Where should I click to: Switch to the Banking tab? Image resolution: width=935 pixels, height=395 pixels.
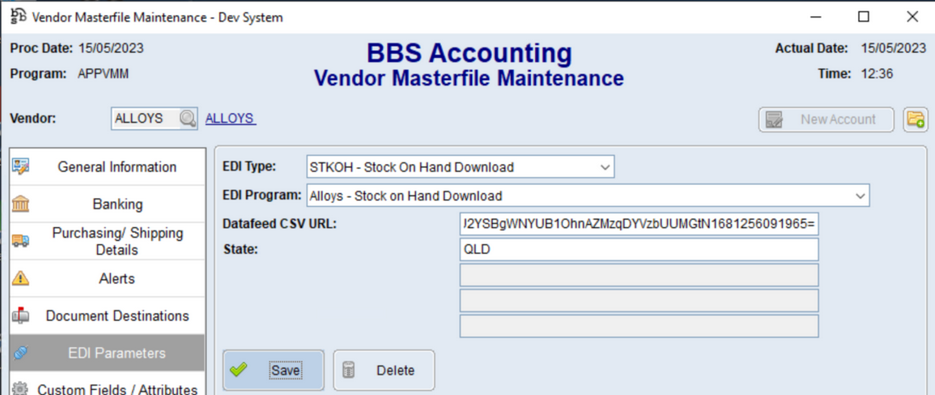click(107, 204)
